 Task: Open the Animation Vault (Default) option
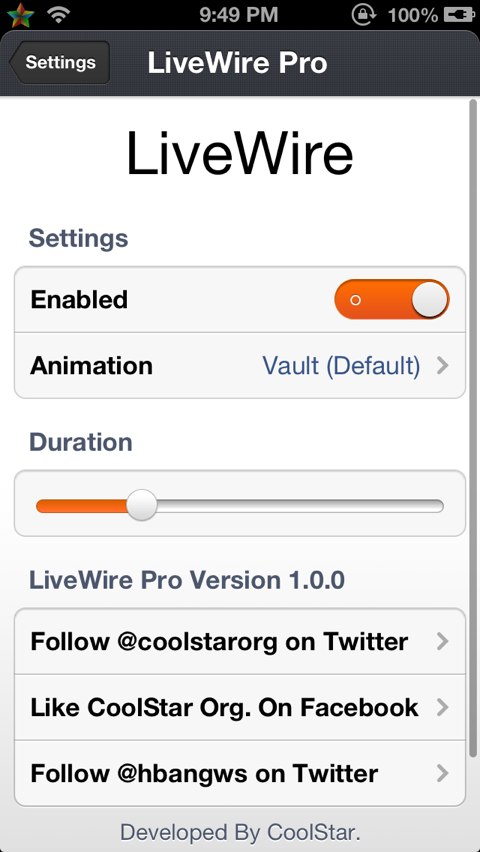click(x=240, y=366)
